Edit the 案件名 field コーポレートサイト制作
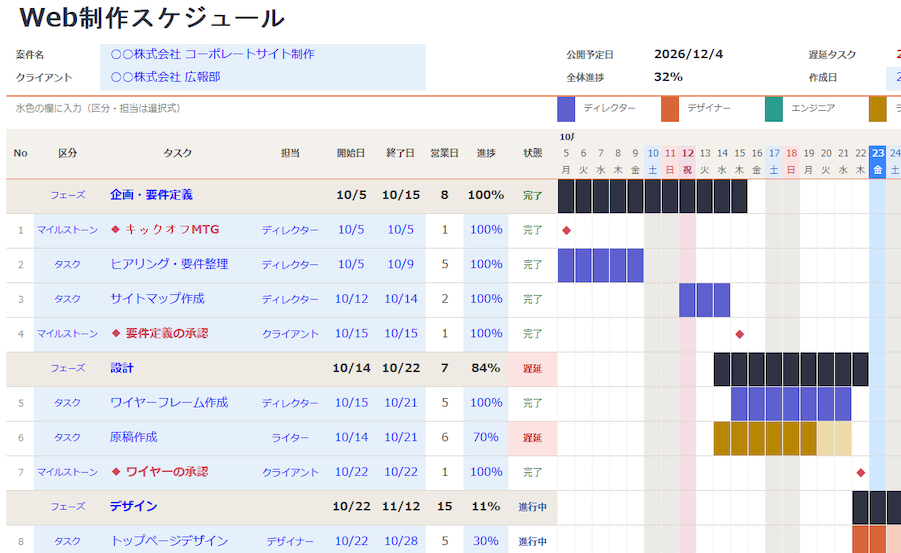Viewport: 901px width, 553px height. pyautogui.click(x=263, y=55)
